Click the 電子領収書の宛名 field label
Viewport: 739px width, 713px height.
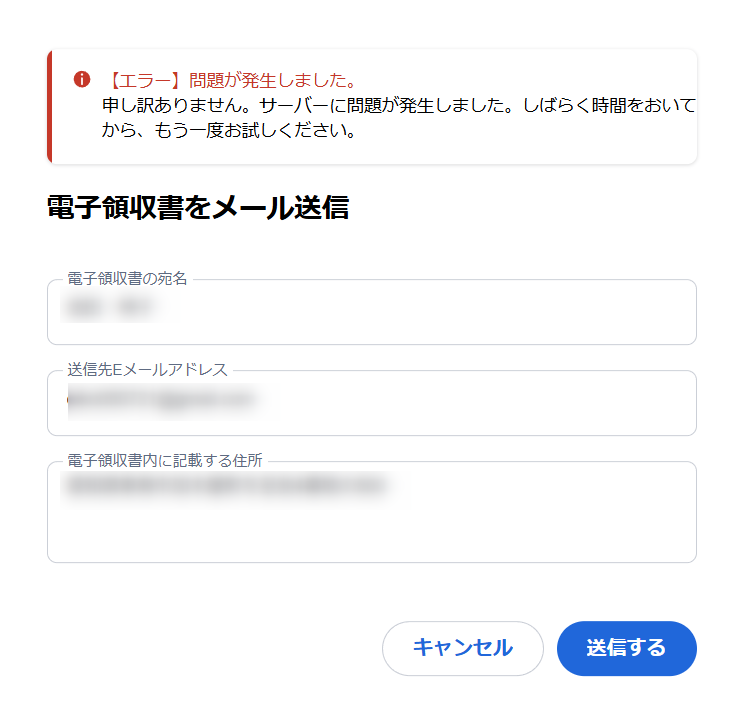click(127, 279)
